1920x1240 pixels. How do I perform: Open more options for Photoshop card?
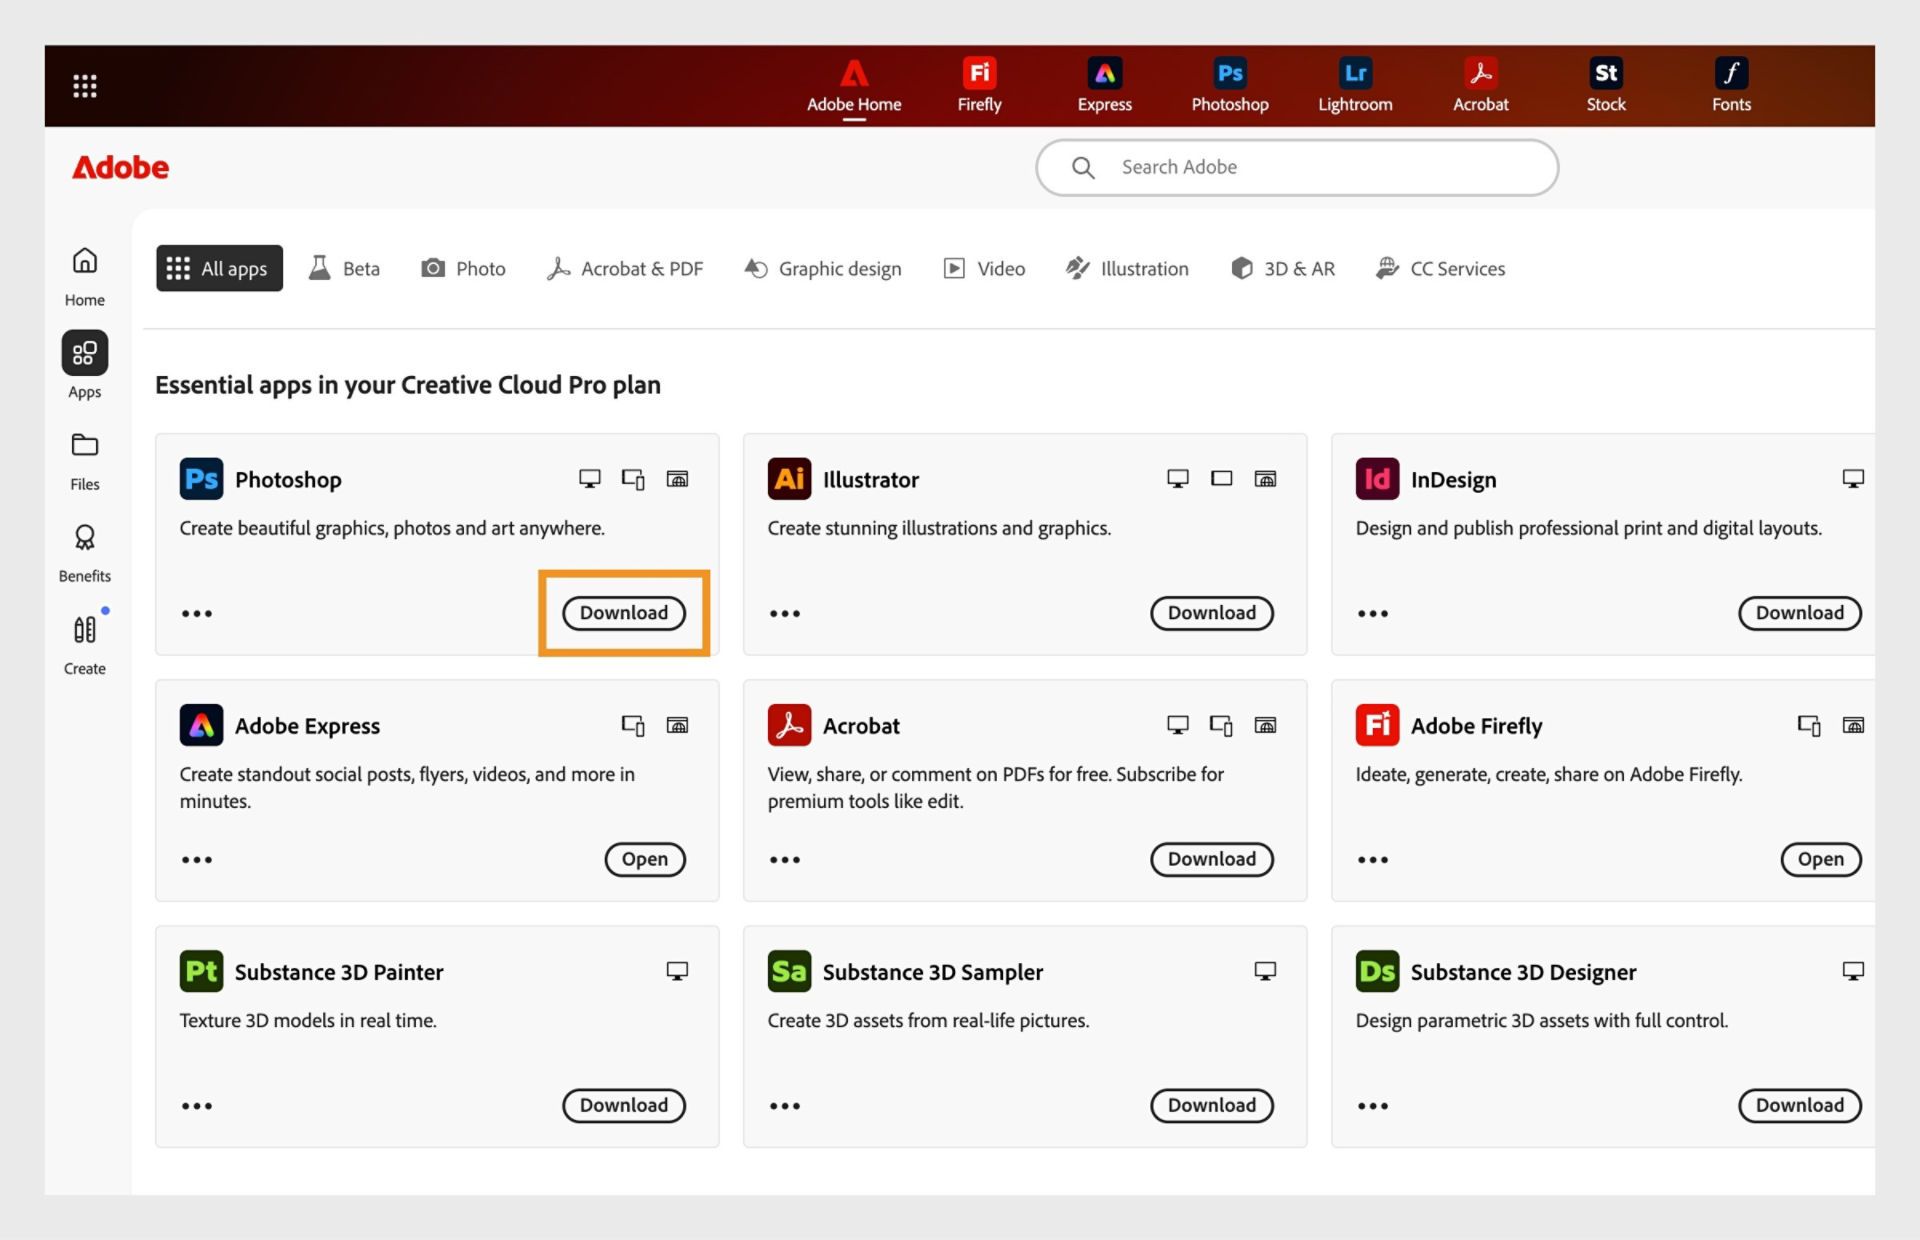pyautogui.click(x=197, y=613)
